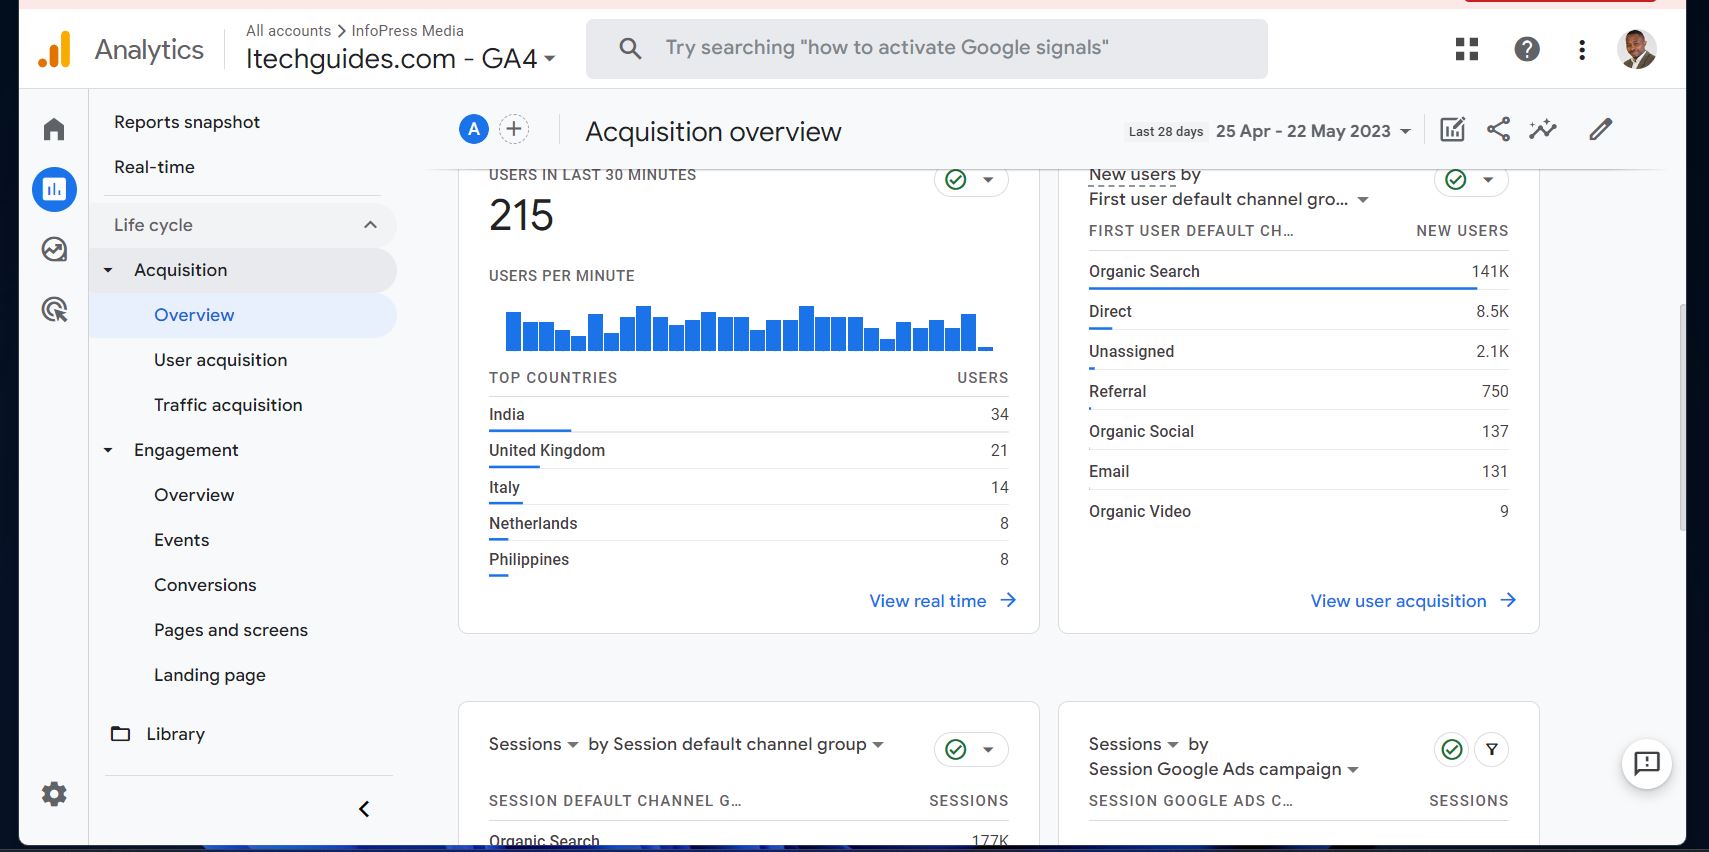Open the Home icon in sidebar

pyautogui.click(x=54, y=129)
